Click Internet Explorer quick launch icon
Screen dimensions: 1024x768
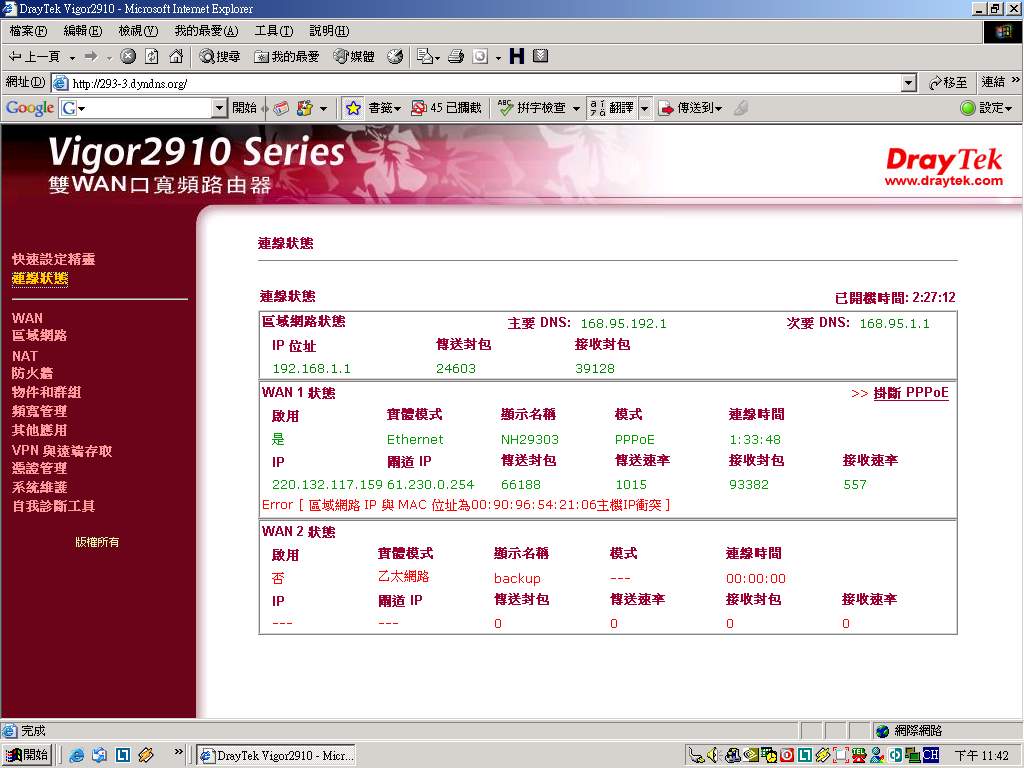point(76,755)
